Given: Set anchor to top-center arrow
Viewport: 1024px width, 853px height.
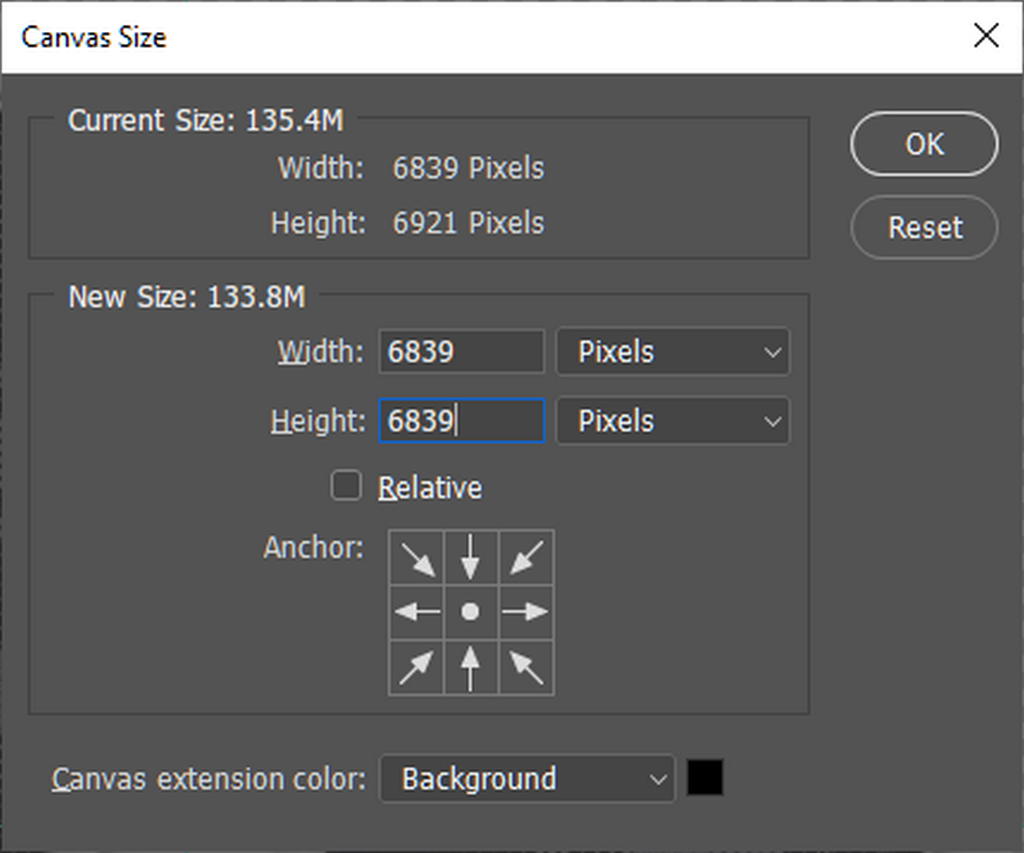Looking at the screenshot, I should pos(470,558).
